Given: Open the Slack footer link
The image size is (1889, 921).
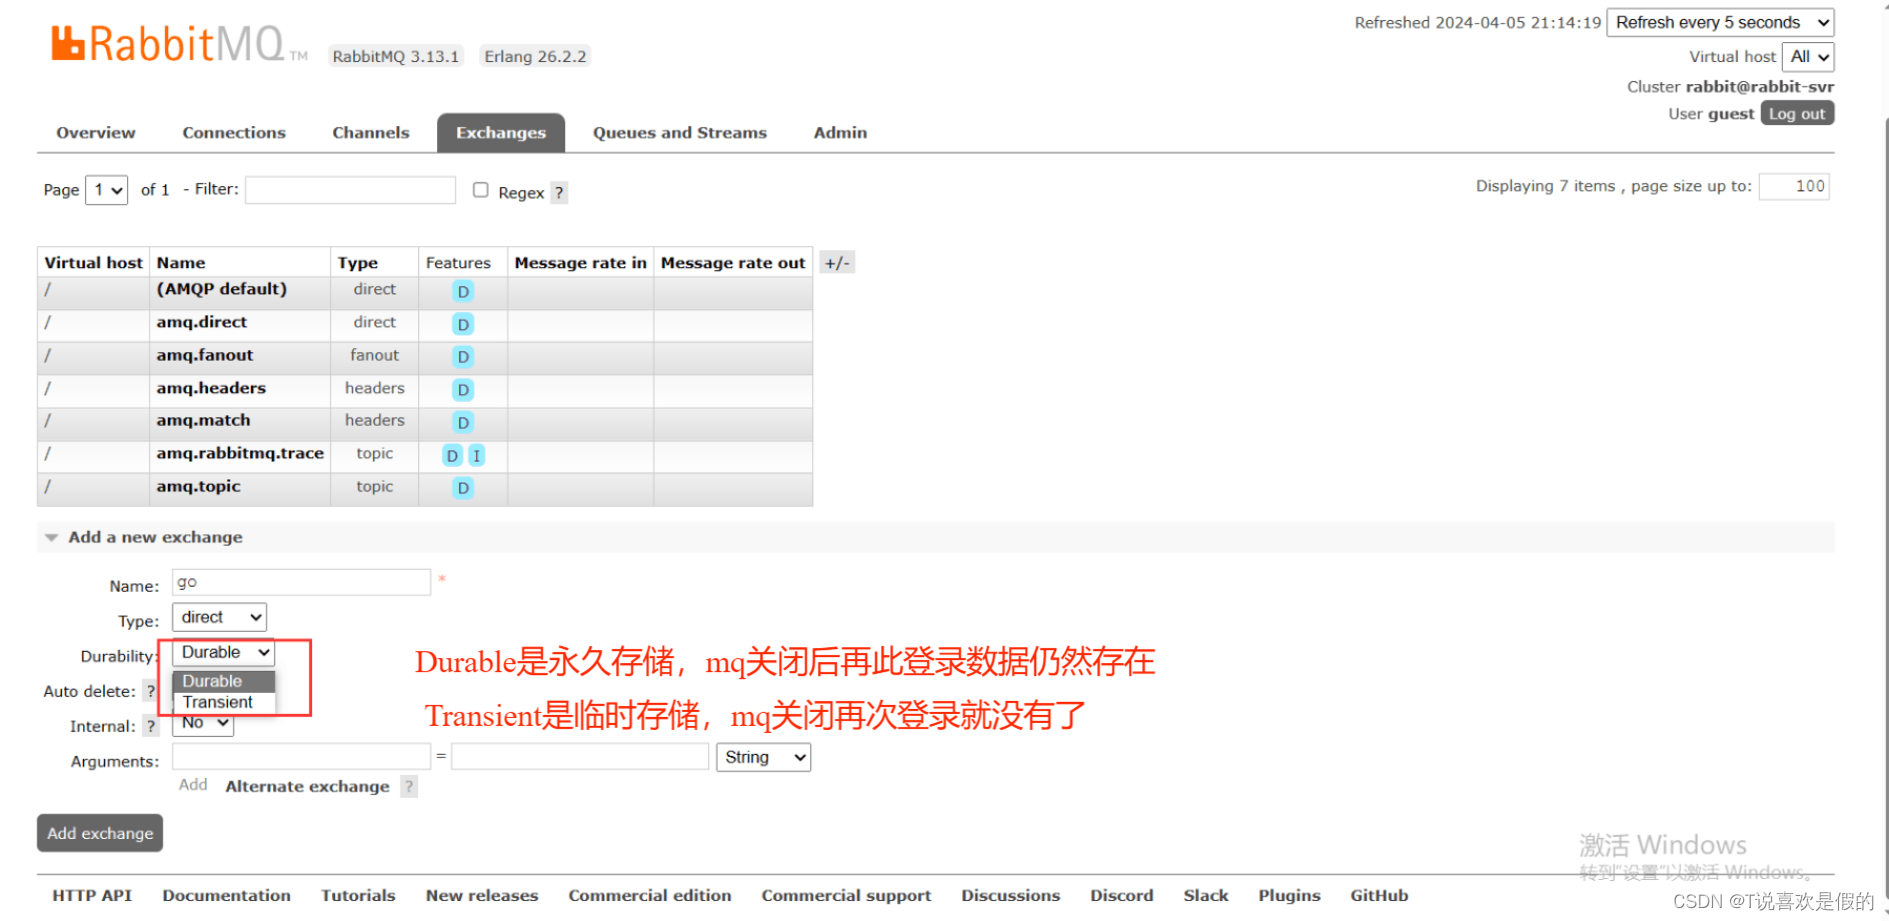Looking at the screenshot, I should coord(1206,896).
